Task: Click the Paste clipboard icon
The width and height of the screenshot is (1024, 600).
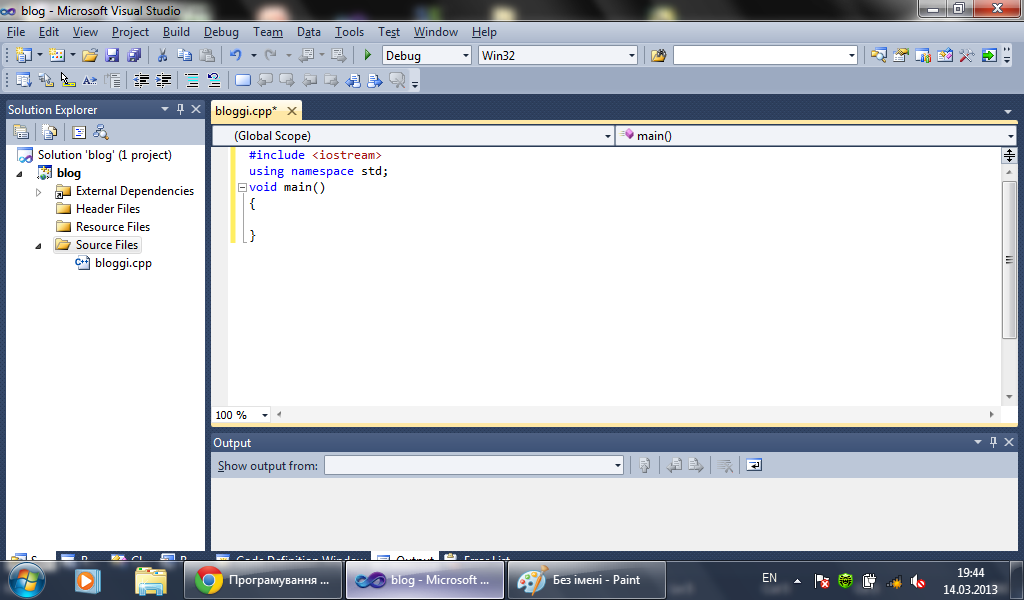Action: 207,55
